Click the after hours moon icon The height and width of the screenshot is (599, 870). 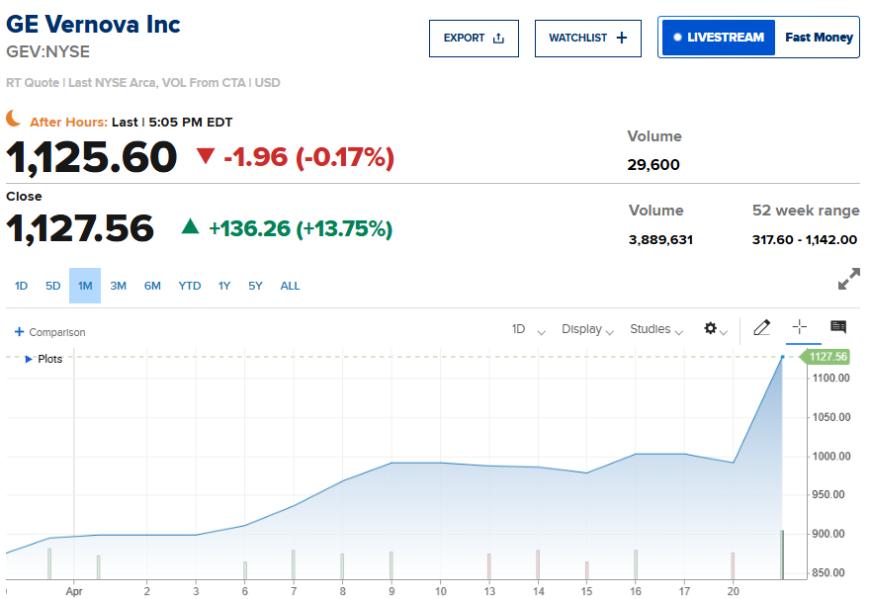click(x=14, y=119)
